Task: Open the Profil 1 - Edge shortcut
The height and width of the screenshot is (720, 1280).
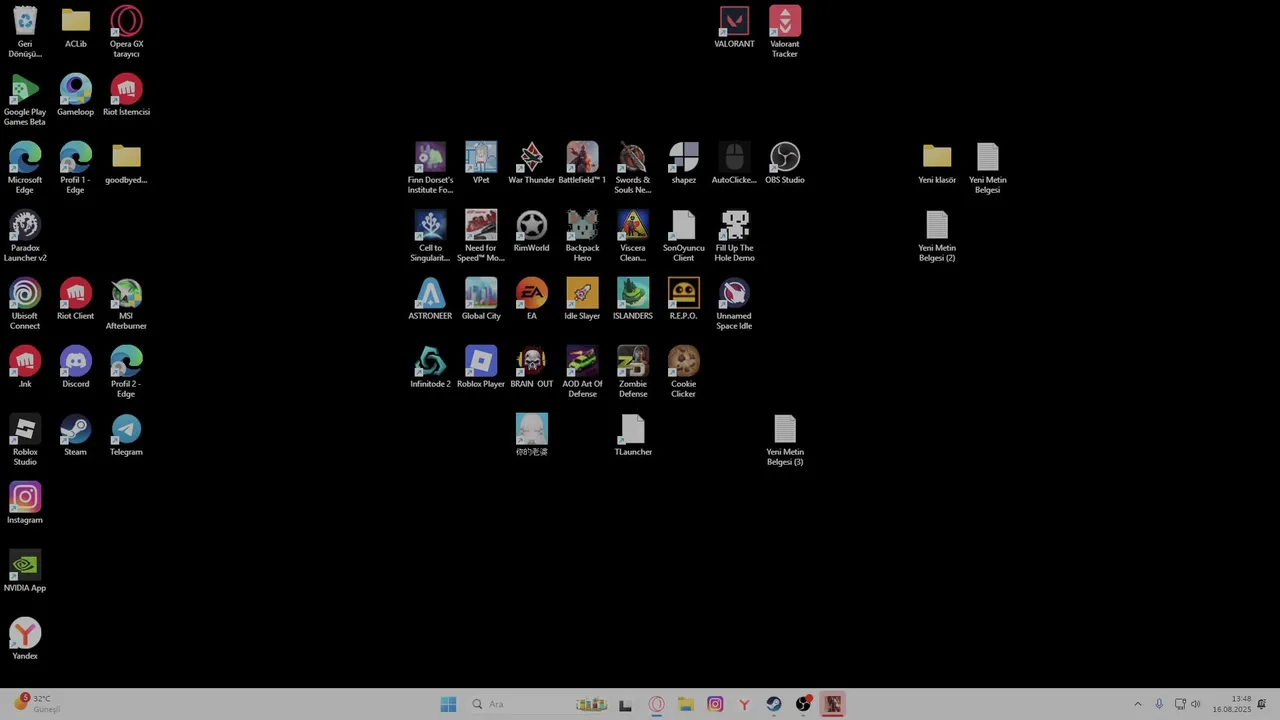Action: click(x=75, y=158)
